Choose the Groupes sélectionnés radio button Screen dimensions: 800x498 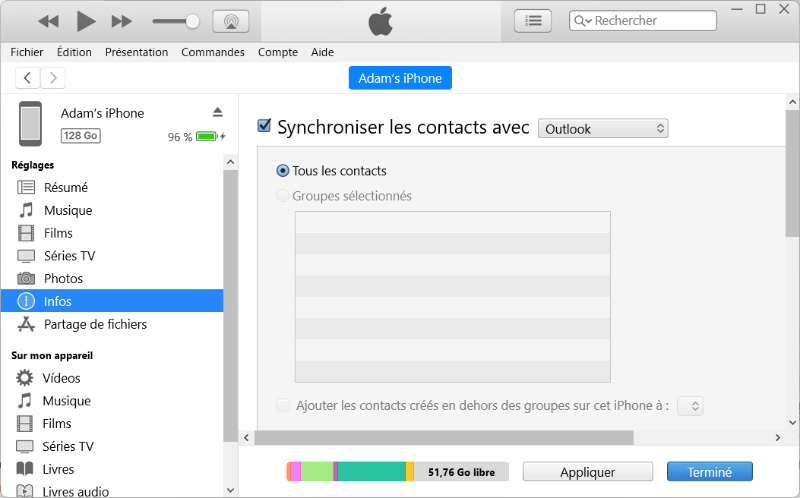283,196
